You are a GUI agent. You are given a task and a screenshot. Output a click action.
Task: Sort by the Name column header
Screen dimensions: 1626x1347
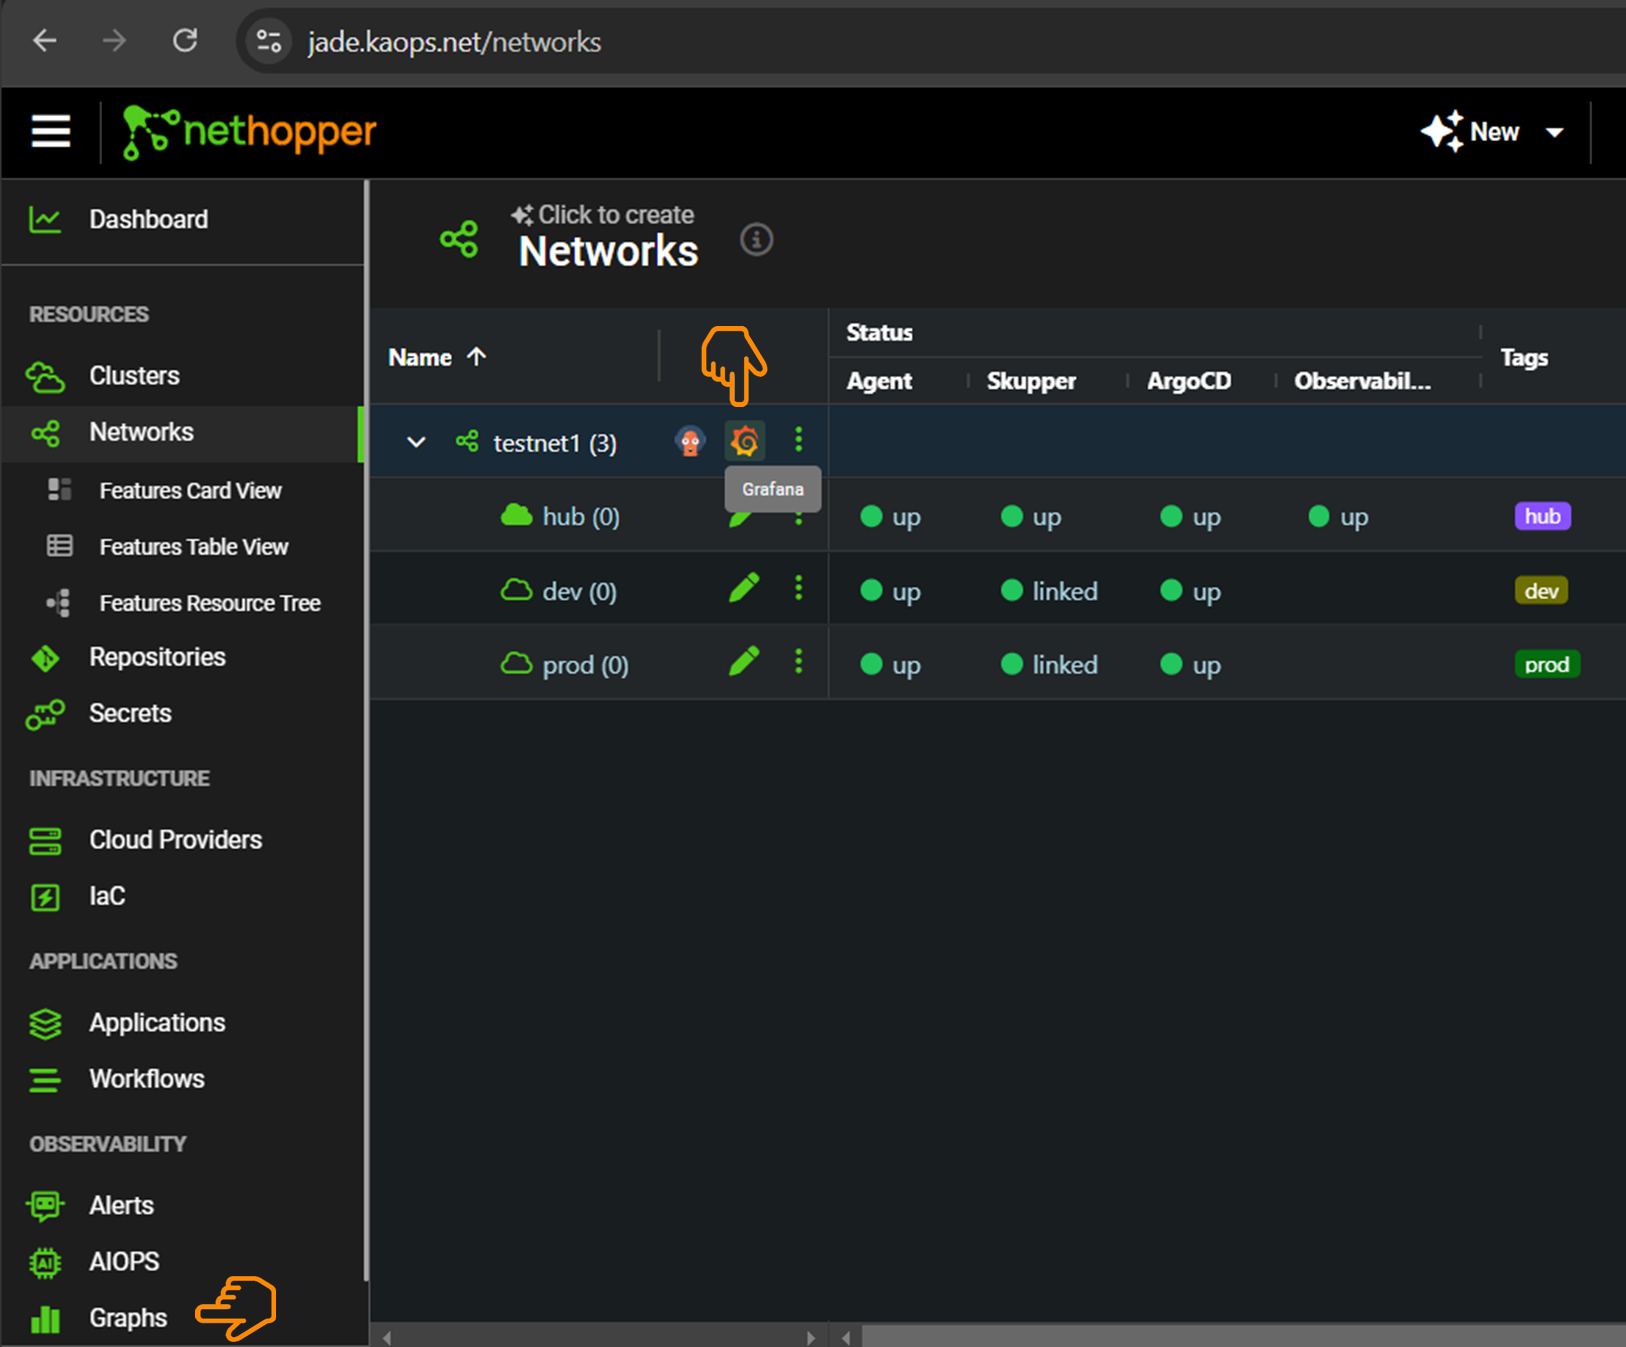click(x=437, y=357)
